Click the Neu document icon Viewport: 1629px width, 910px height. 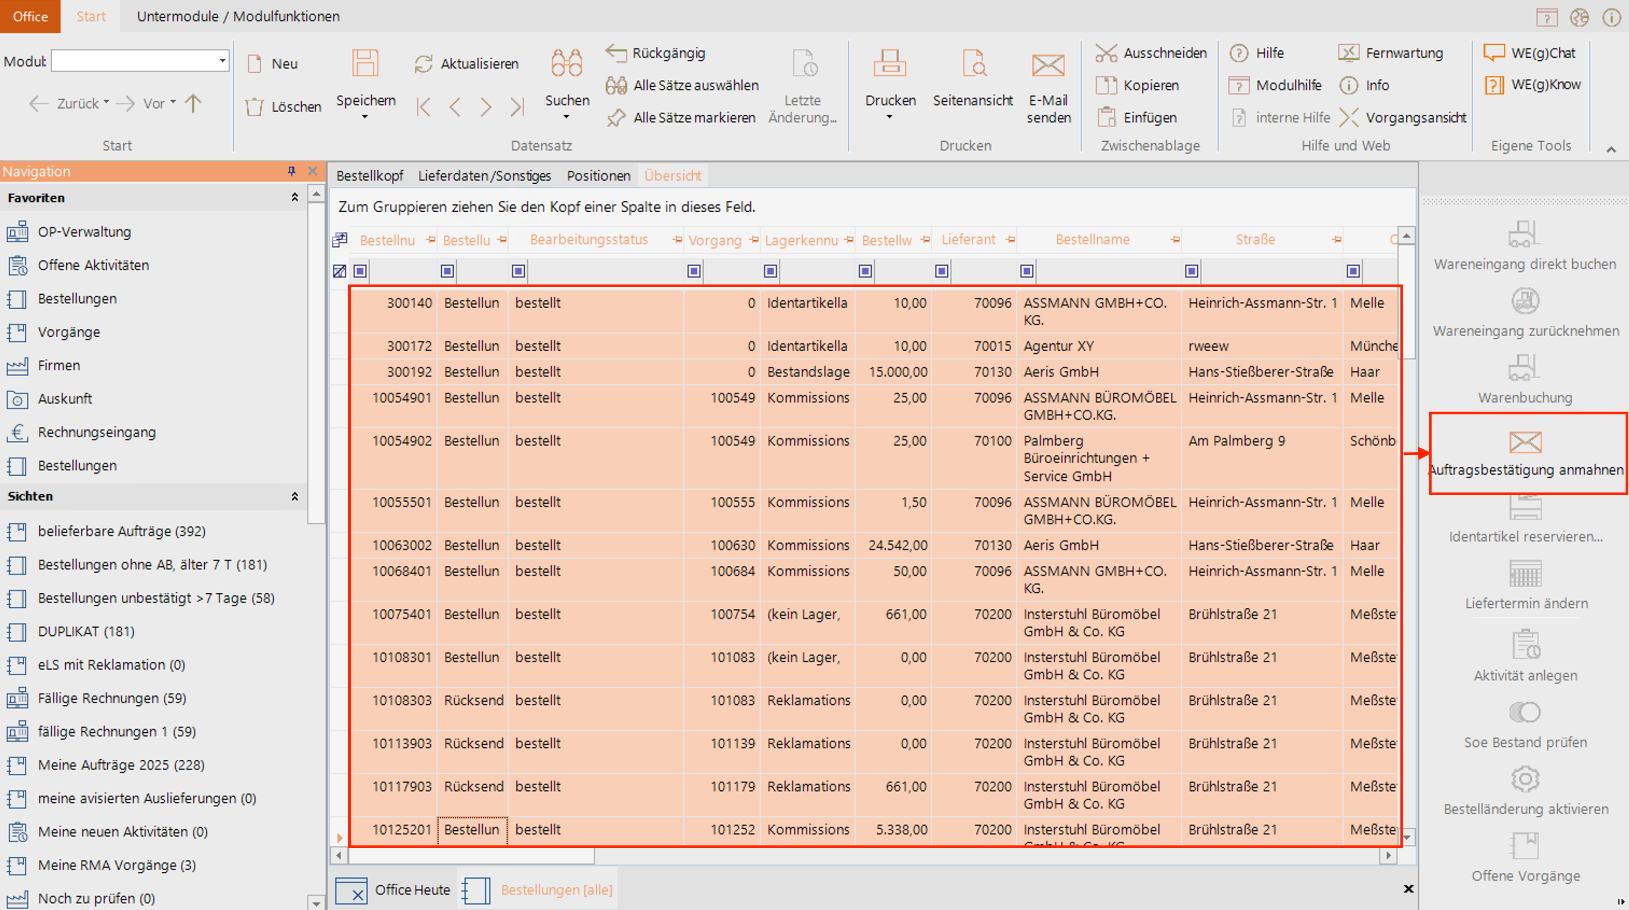tap(255, 64)
